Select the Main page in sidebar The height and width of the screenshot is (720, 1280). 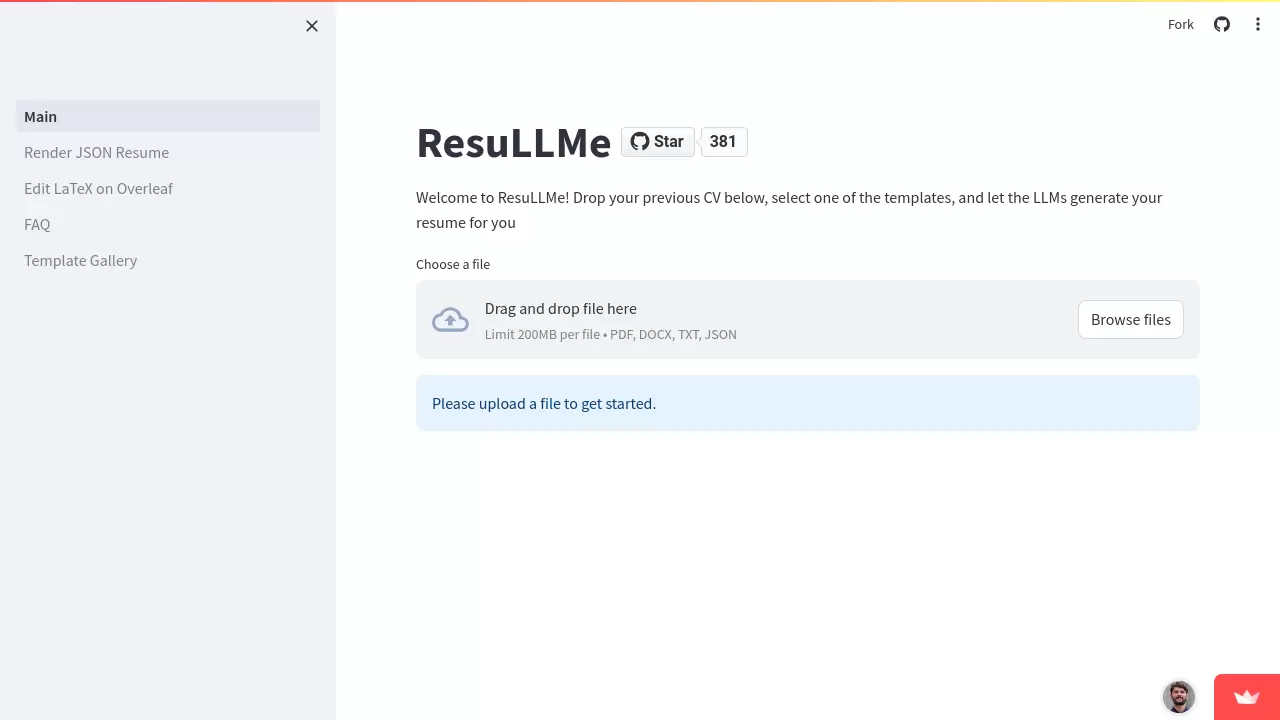point(168,116)
